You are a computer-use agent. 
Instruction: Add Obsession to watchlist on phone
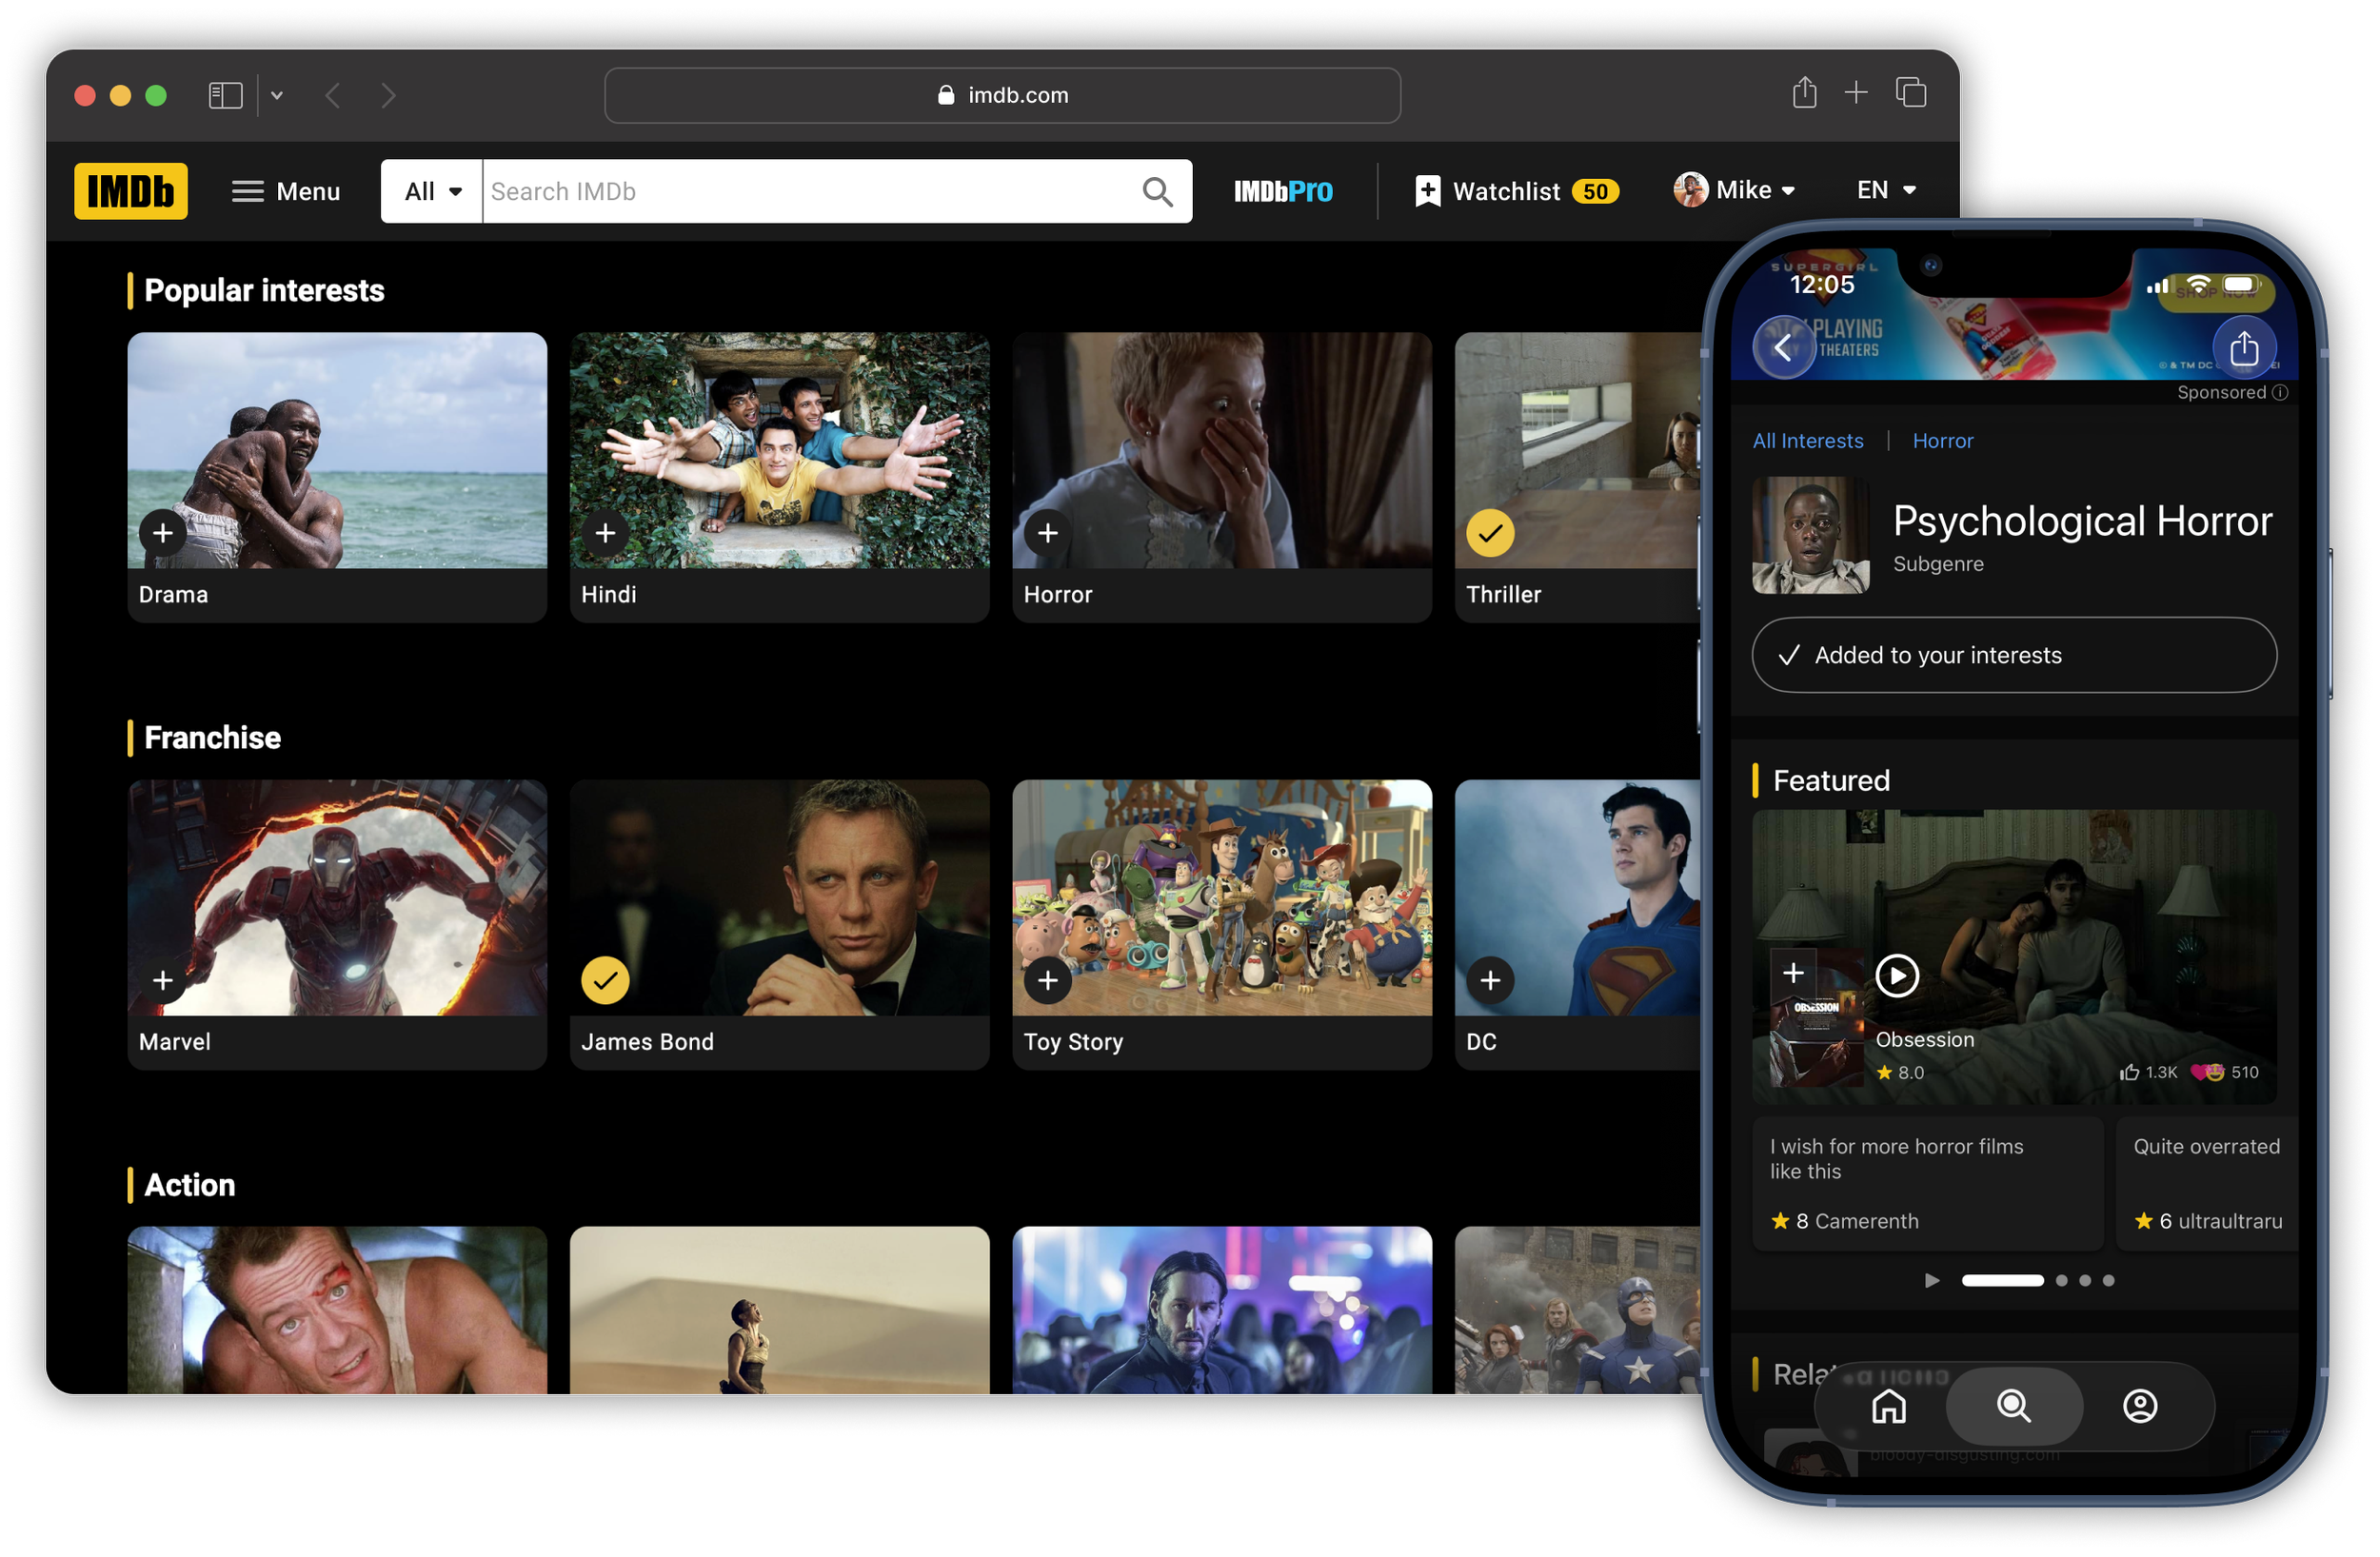[1793, 973]
